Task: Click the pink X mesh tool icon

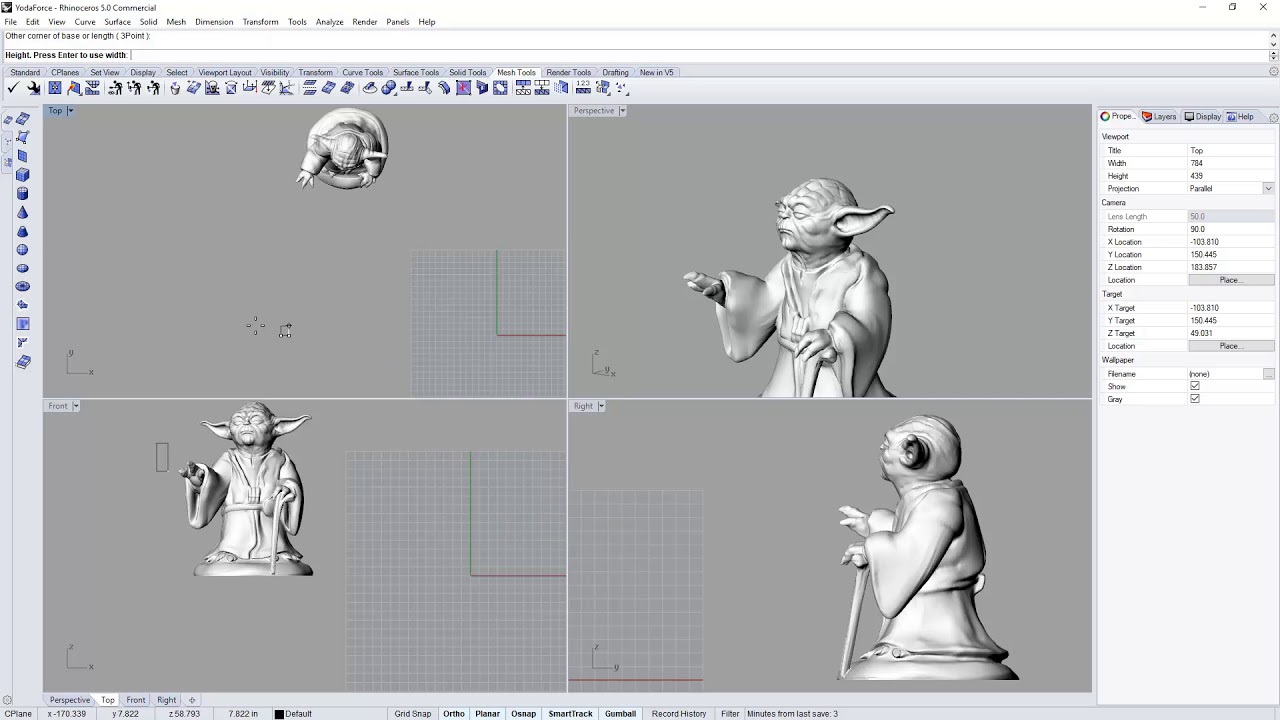Action: [x=464, y=88]
